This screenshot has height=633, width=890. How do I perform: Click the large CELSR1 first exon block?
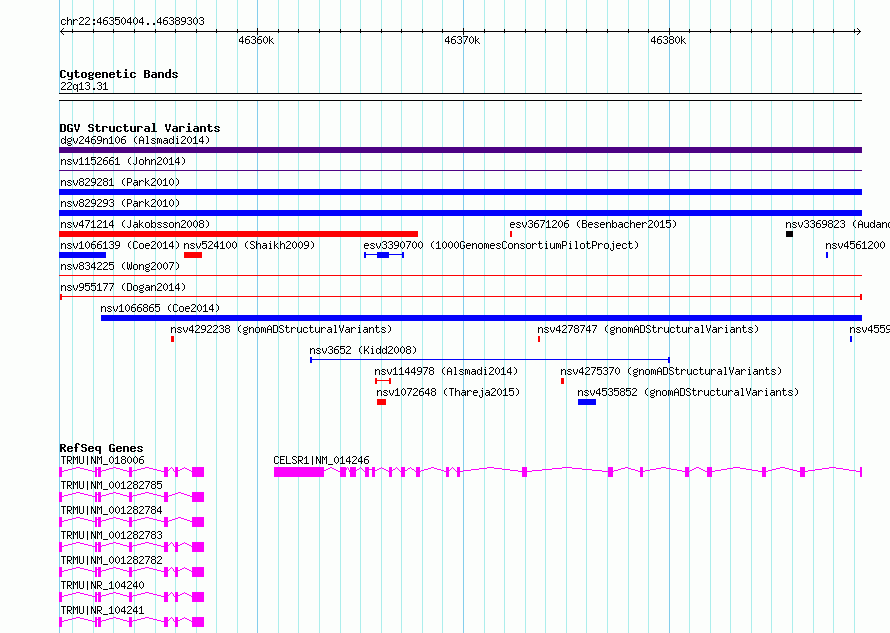coord(299,472)
